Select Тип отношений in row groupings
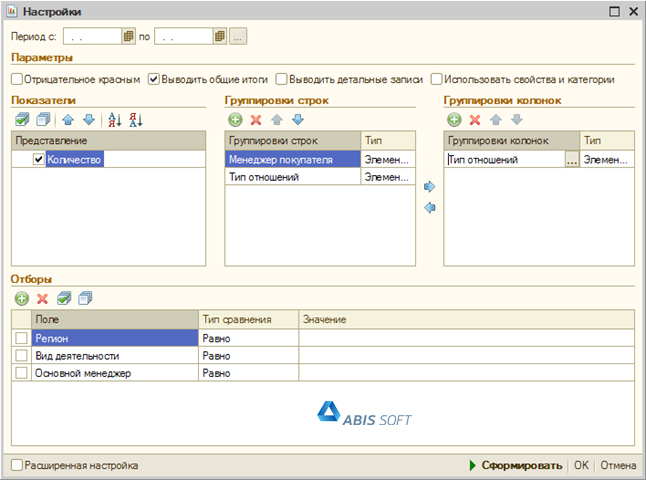646x480 pixels. [x=293, y=177]
